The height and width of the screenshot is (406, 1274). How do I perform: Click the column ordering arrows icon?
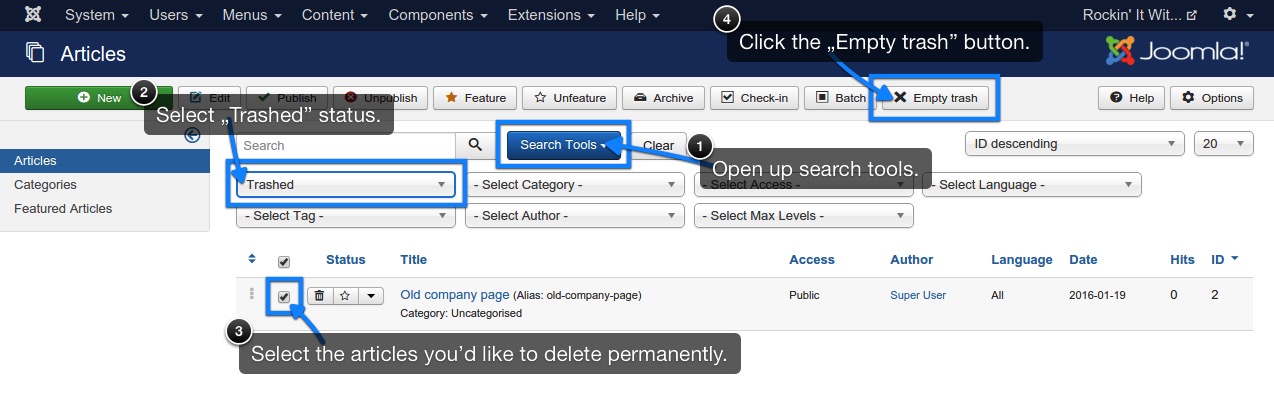[x=252, y=260]
